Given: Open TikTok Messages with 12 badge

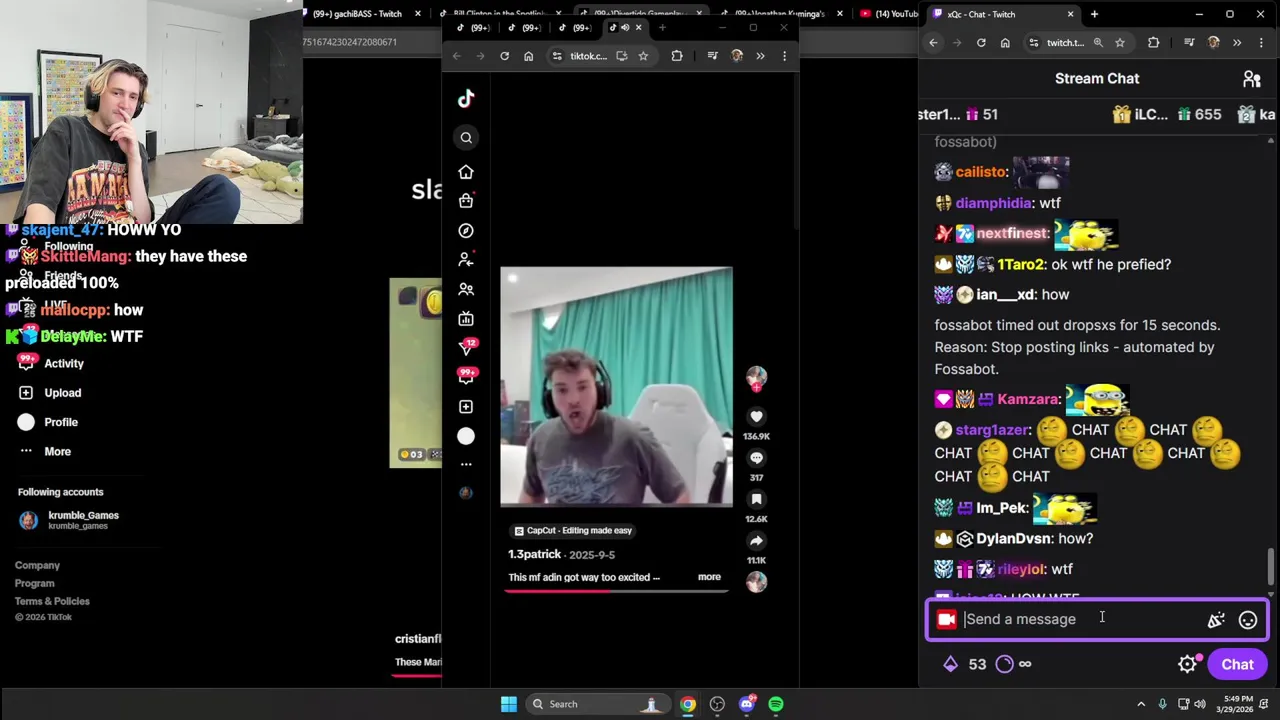Looking at the screenshot, I should point(466,347).
